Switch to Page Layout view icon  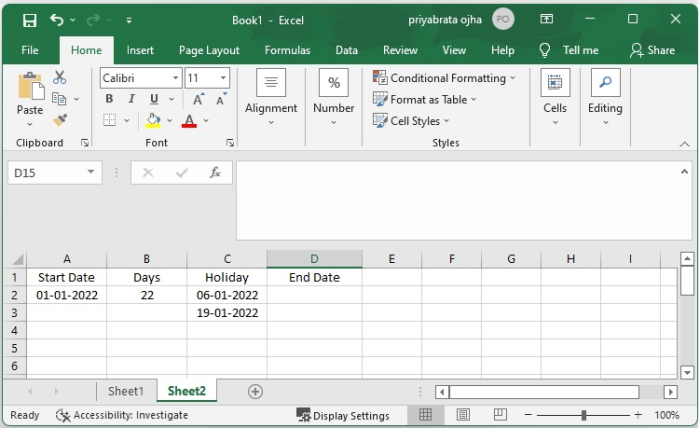[x=463, y=415]
